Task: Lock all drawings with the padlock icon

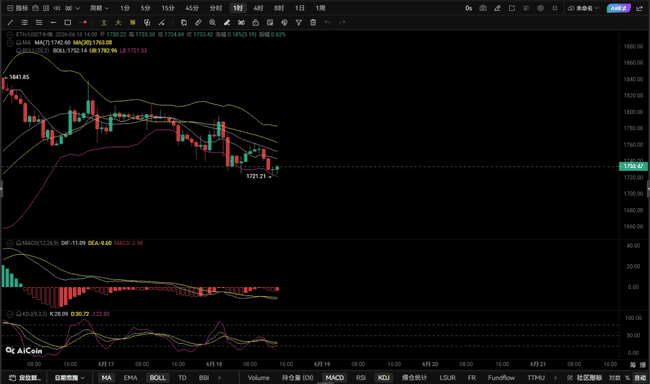Action: click(255, 22)
